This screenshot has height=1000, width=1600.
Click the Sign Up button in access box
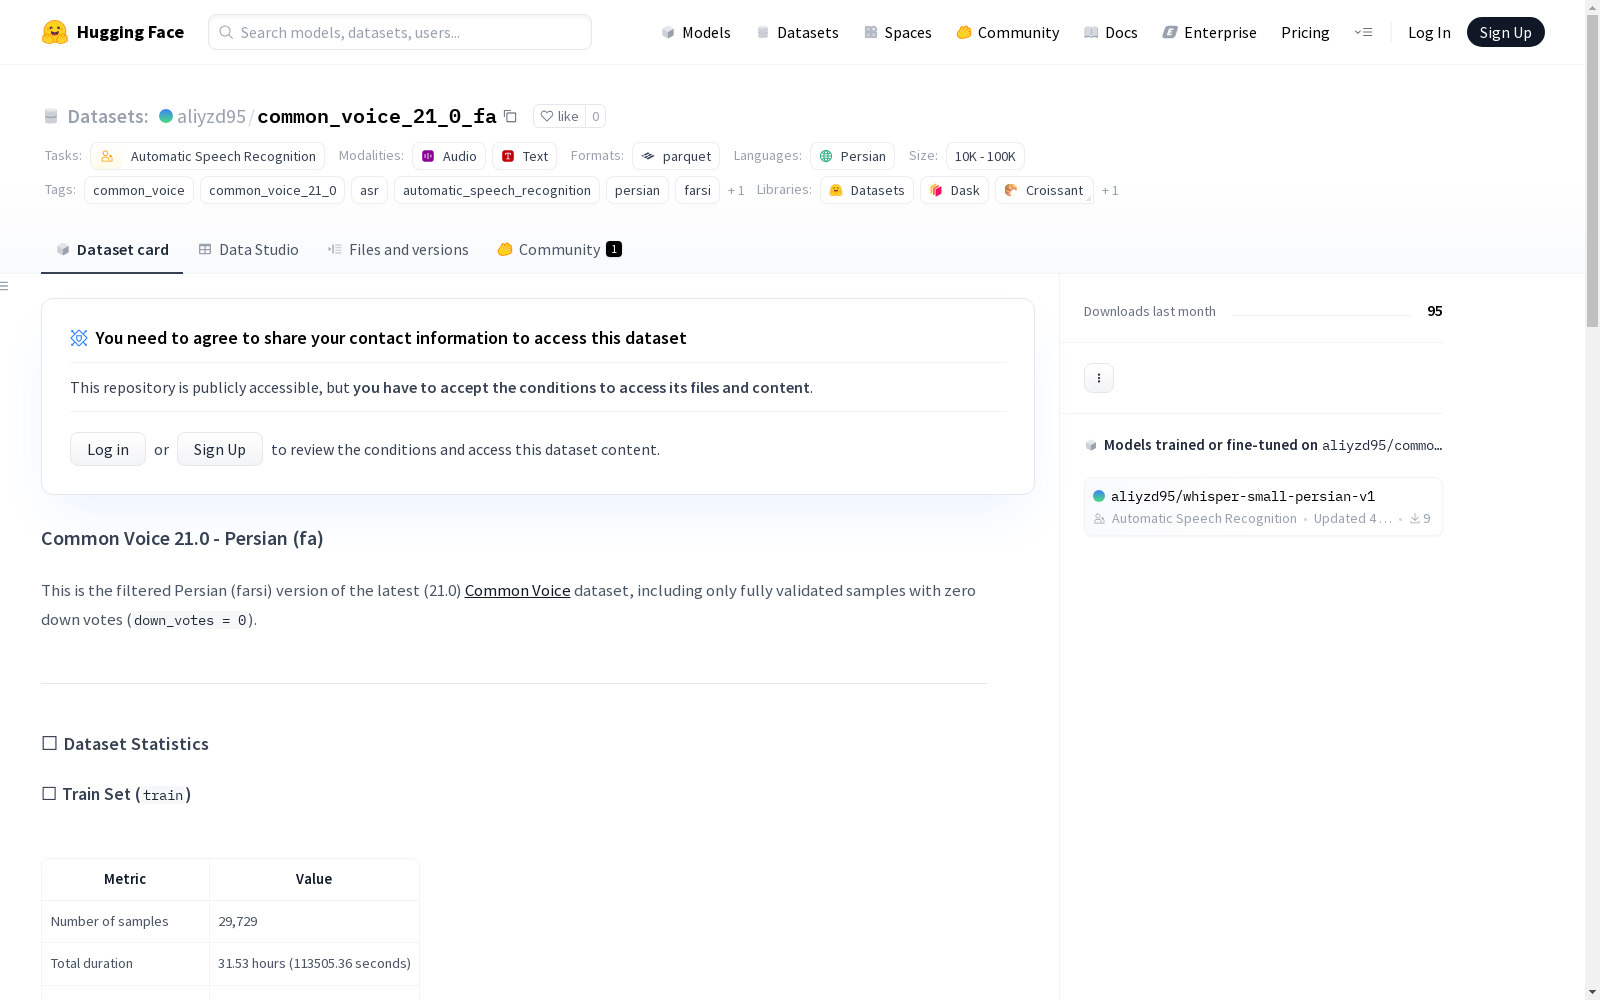click(220, 449)
